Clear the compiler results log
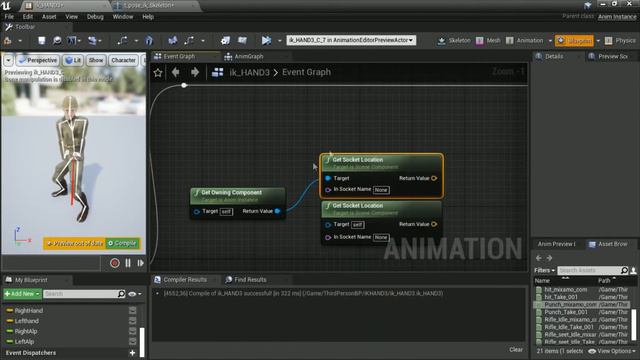 point(516,349)
